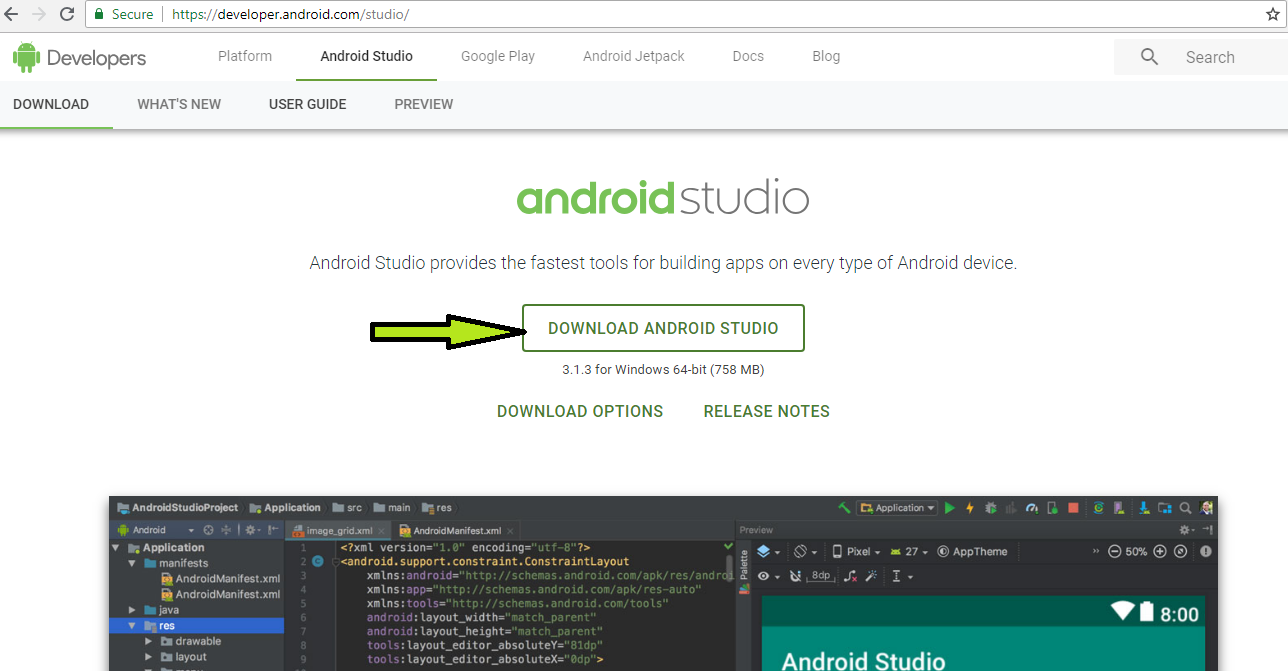1288x671 pixels.
Task: Click the search magnifier icon
Action: (x=1149, y=57)
